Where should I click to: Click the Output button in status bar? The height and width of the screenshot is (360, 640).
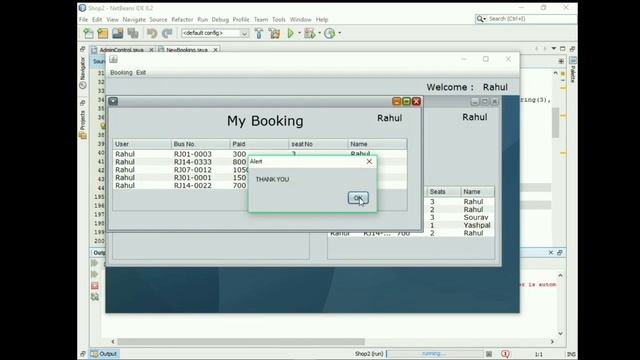[x=104, y=354]
